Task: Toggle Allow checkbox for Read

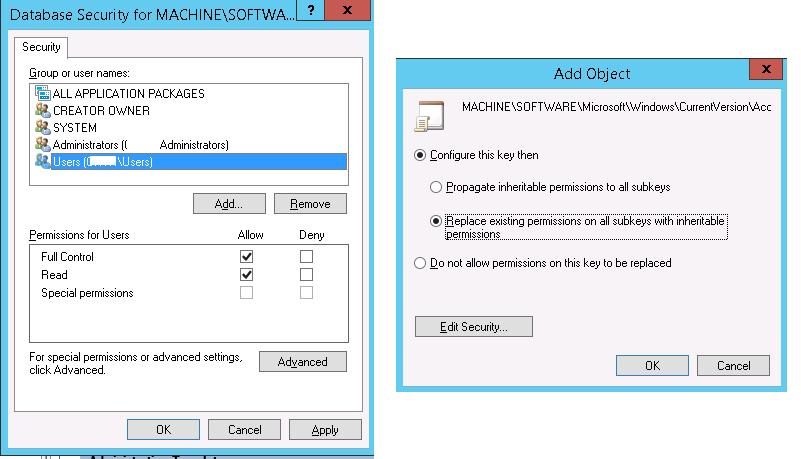Action: click(246, 275)
